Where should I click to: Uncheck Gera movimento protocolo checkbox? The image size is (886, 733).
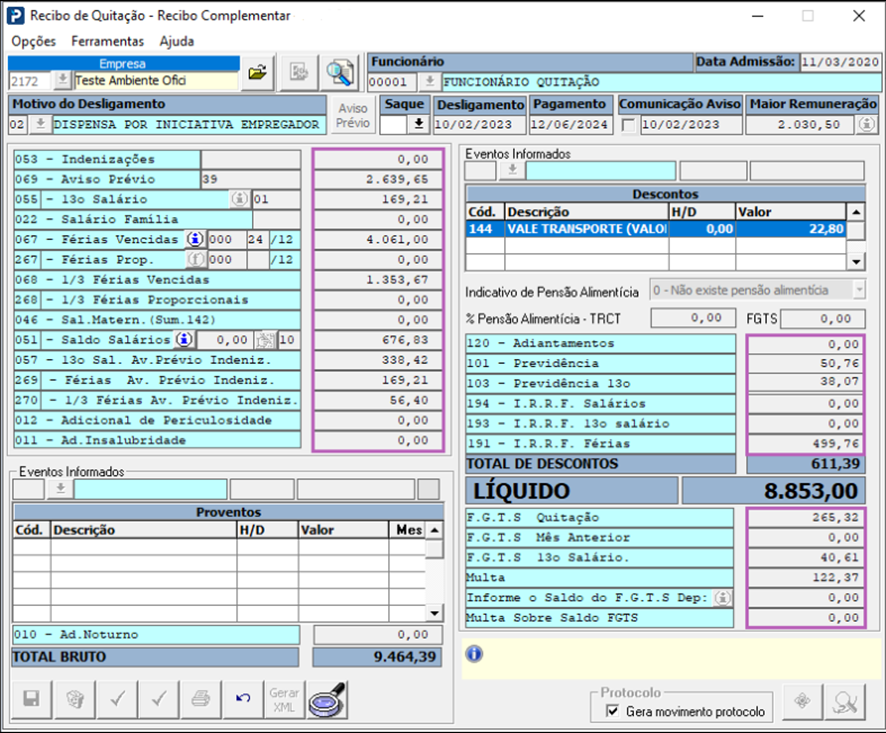(x=613, y=711)
